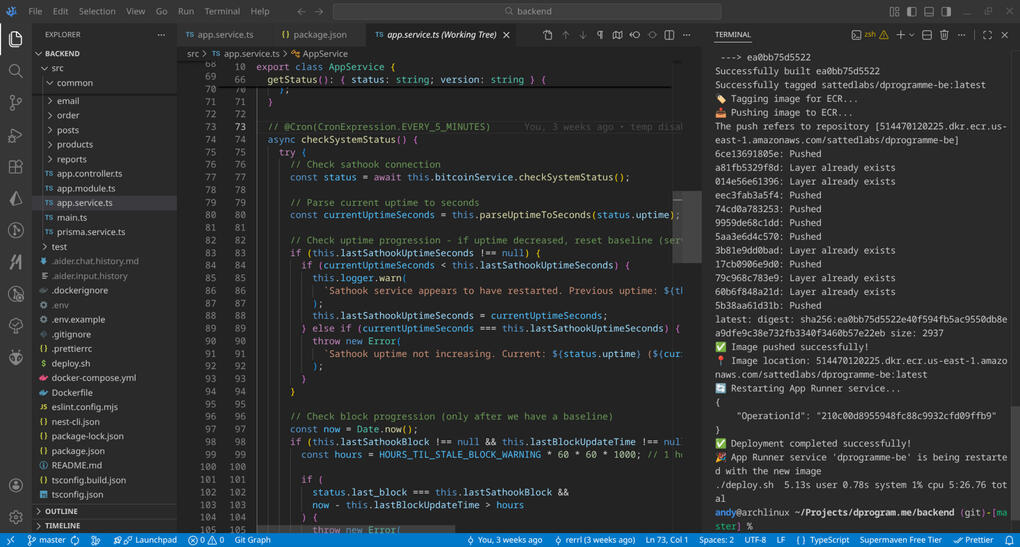The width and height of the screenshot is (1020, 547).
Task: Open the Search view in activity bar
Action: point(16,71)
